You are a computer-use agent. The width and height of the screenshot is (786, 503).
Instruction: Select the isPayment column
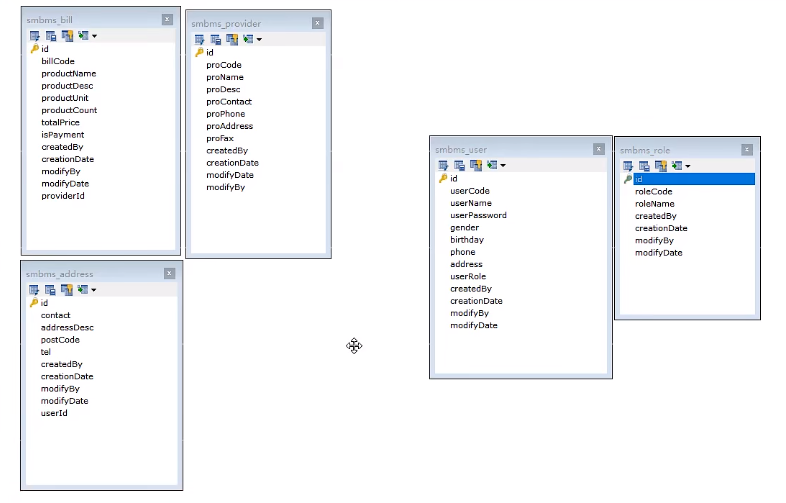(x=63, y=135)
